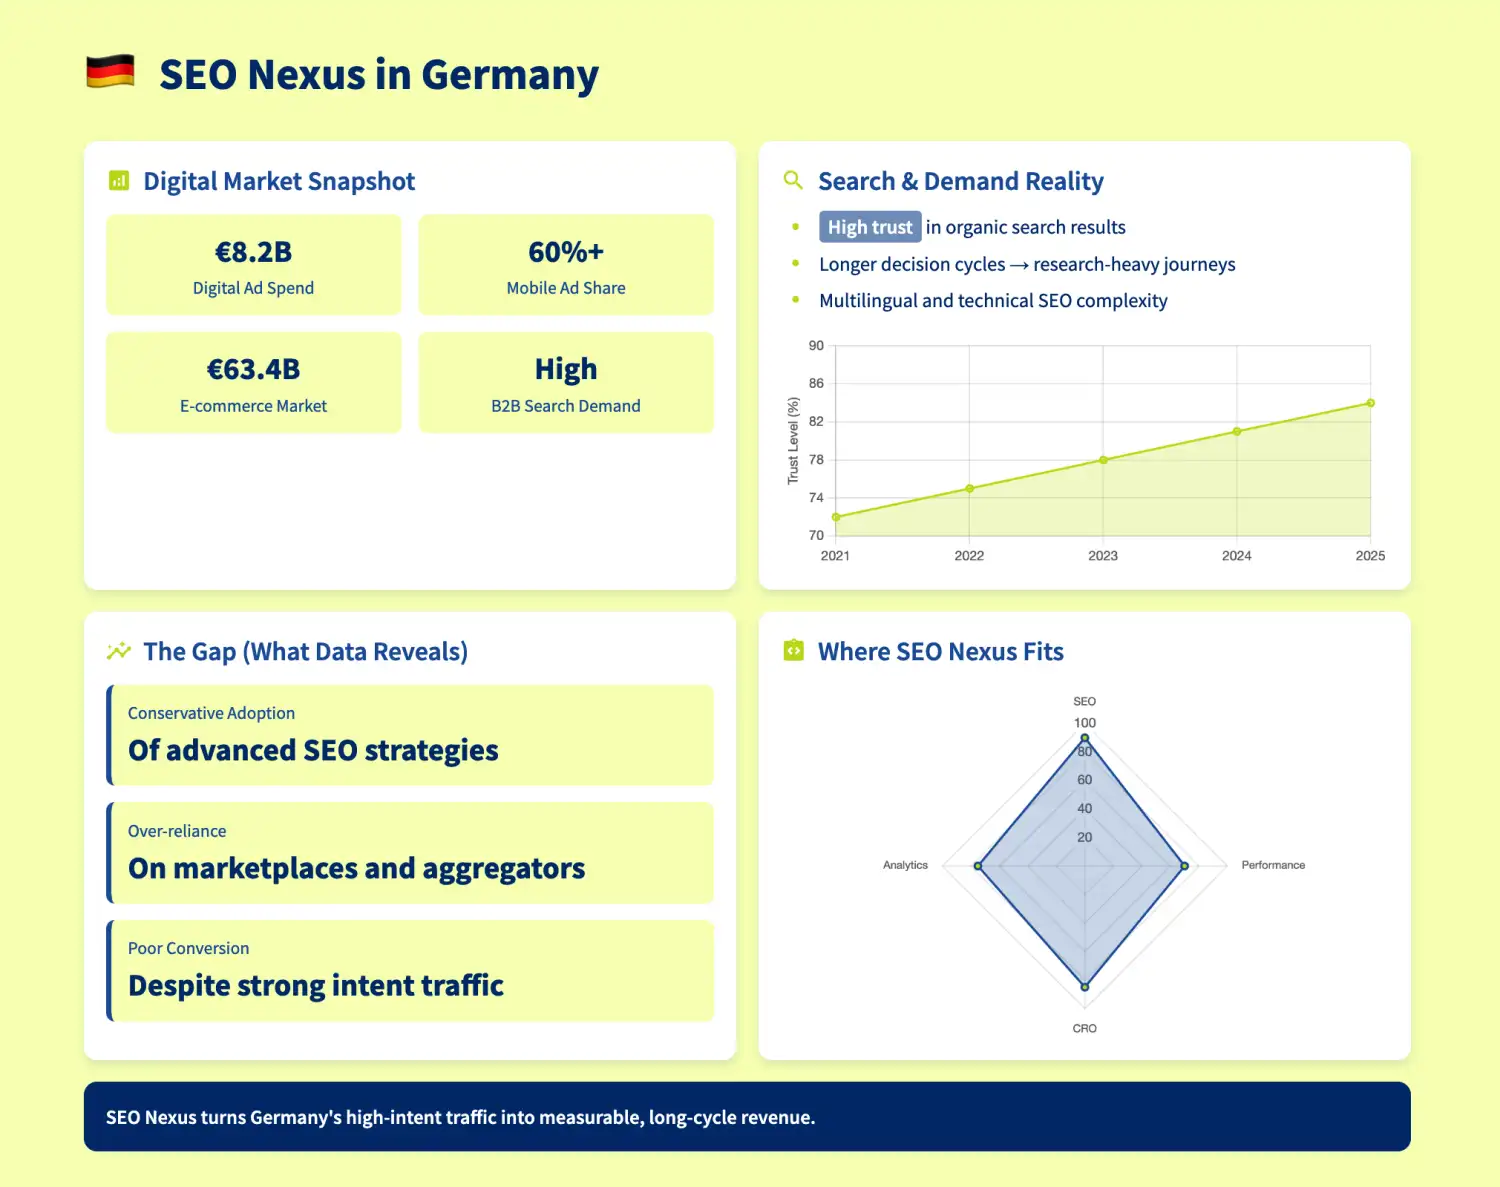Expand the Over-reliance on marketplaces card
Viewport: 1500px width, 1187px height.
(x=409, y=853)
